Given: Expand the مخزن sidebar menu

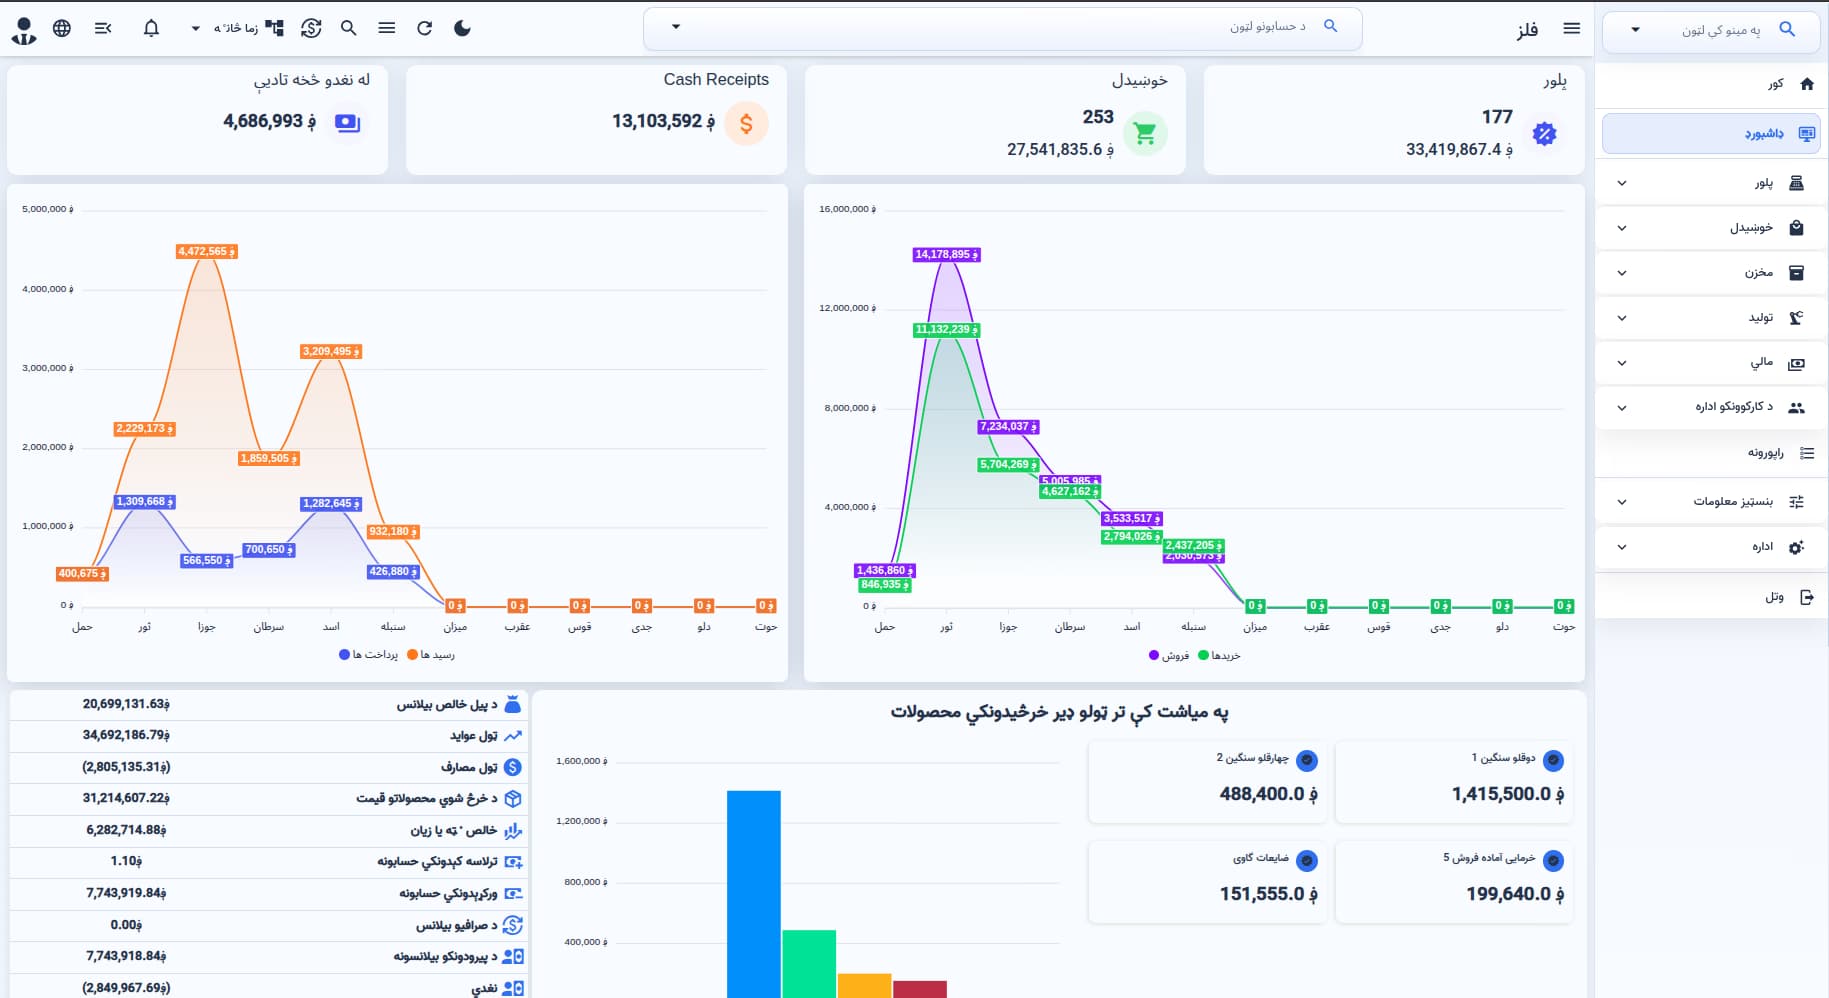Looking at the screenshot, I should click(x=1712, y=273).
